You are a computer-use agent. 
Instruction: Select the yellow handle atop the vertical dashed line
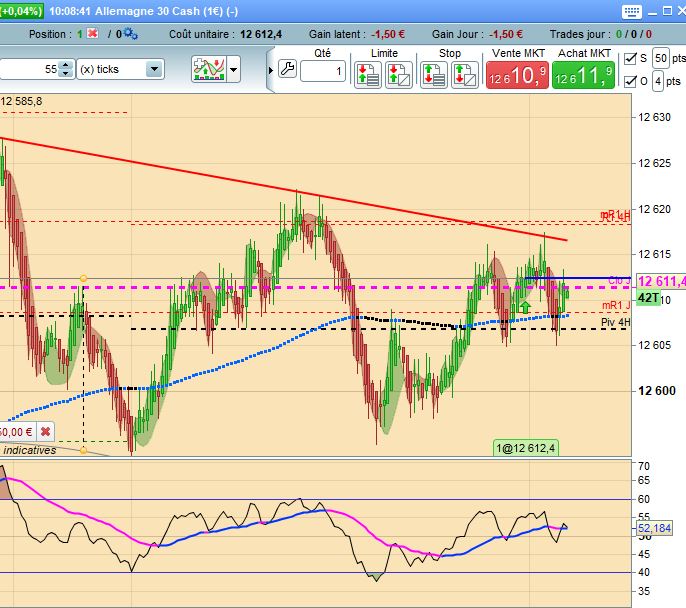(83, 278)
